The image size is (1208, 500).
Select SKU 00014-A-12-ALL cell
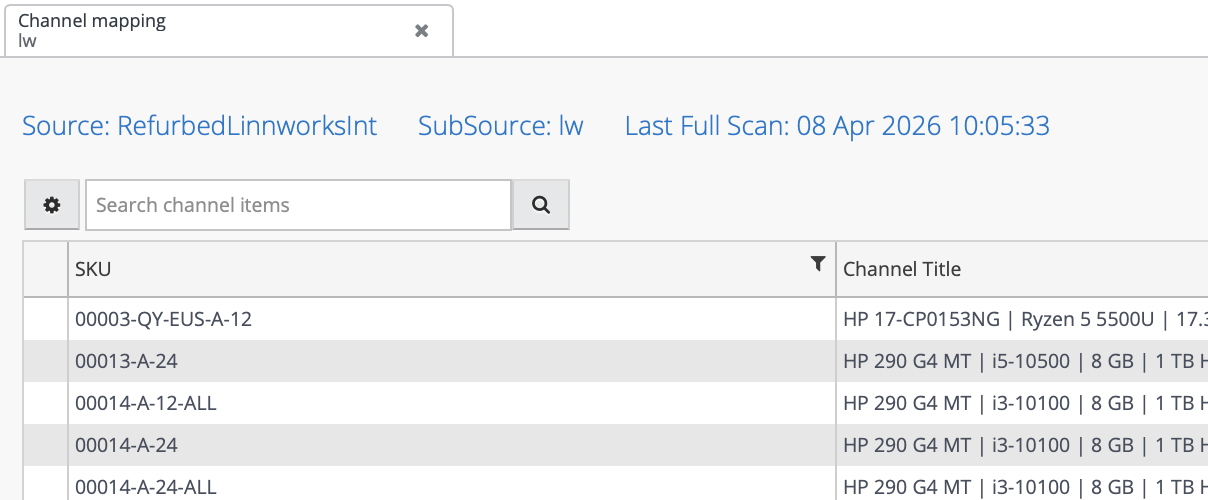tap(452, 403)
